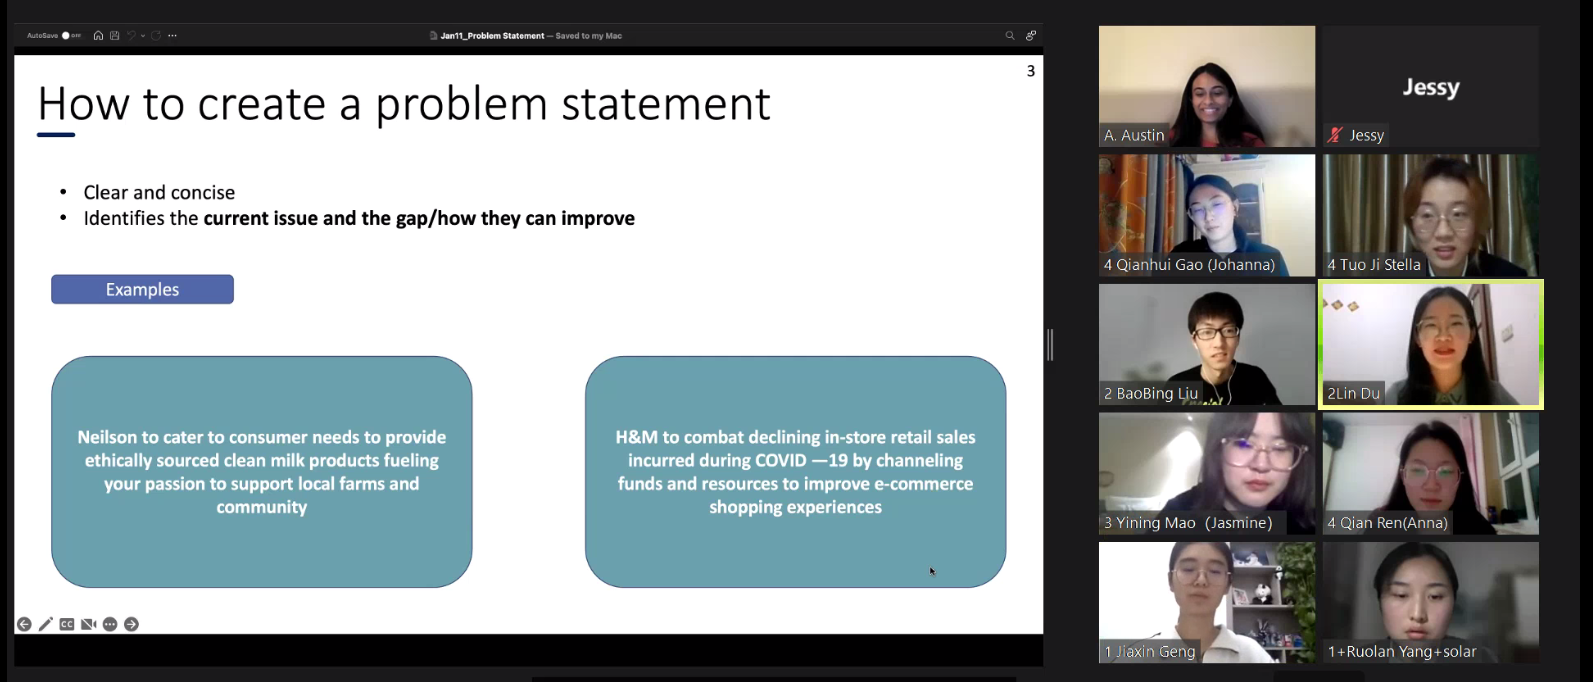Click the Home icon in title bar
The image size is (1593, 682).
[x=98, y=36]
